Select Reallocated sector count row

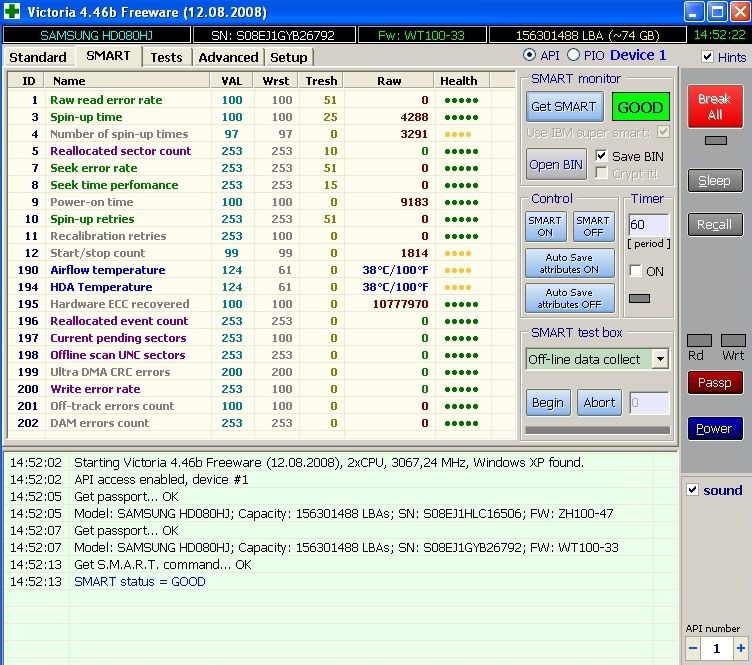point(261,151)
